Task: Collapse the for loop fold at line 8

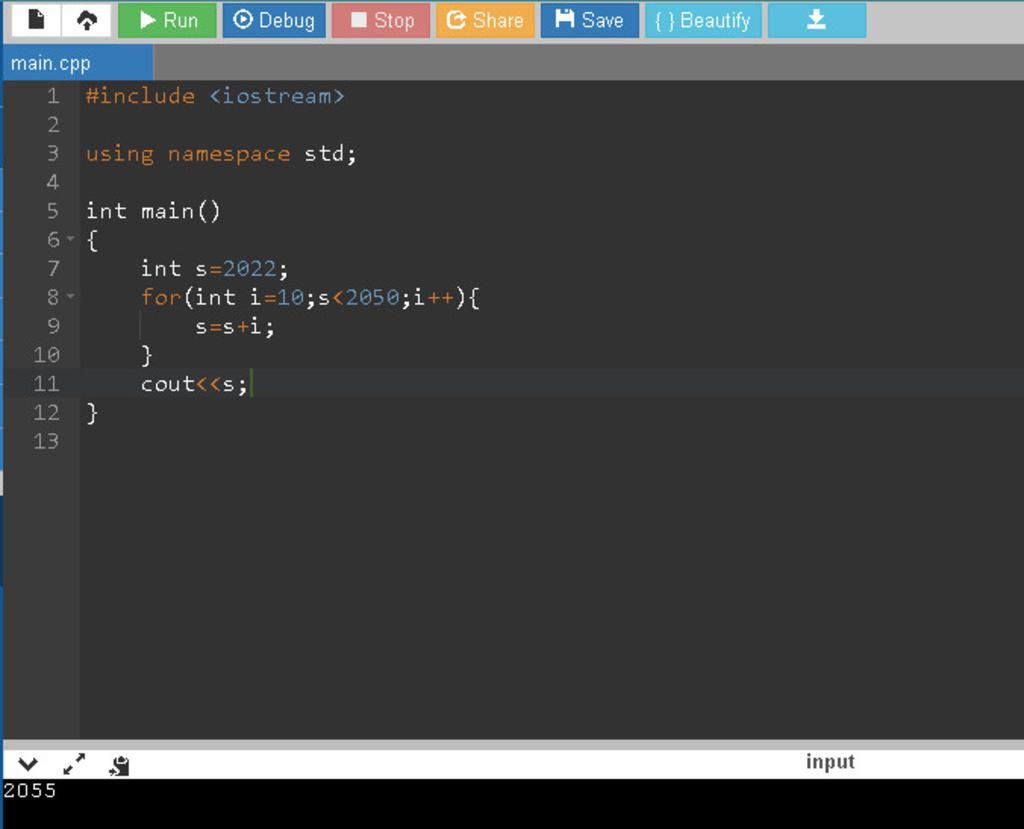Action: pyautogui.click(x=71, y=297)
